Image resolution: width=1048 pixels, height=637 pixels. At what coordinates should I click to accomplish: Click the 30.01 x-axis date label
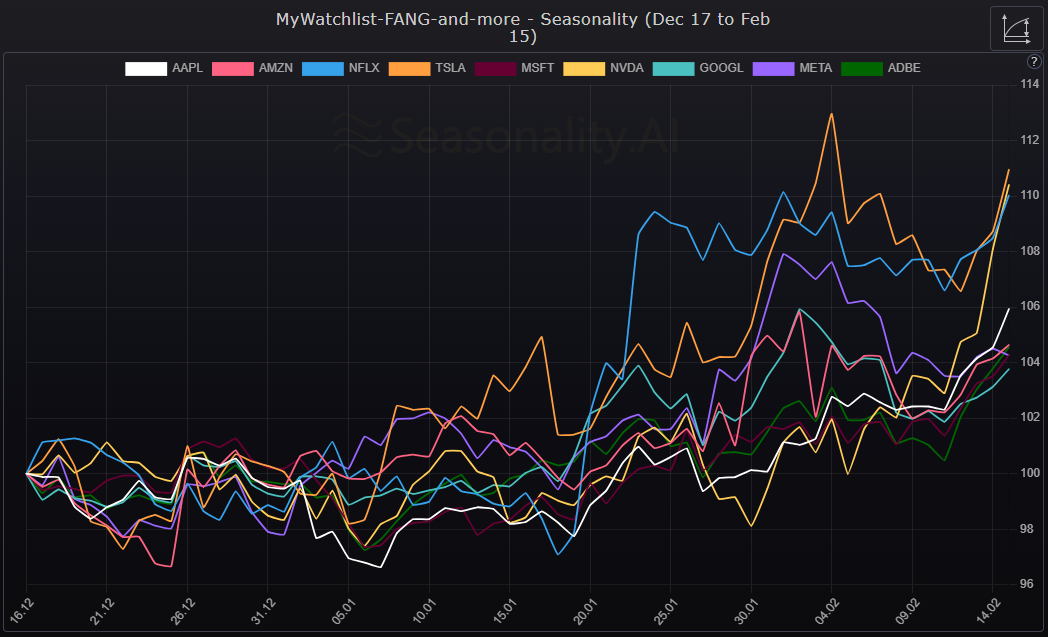click(747, 611)
